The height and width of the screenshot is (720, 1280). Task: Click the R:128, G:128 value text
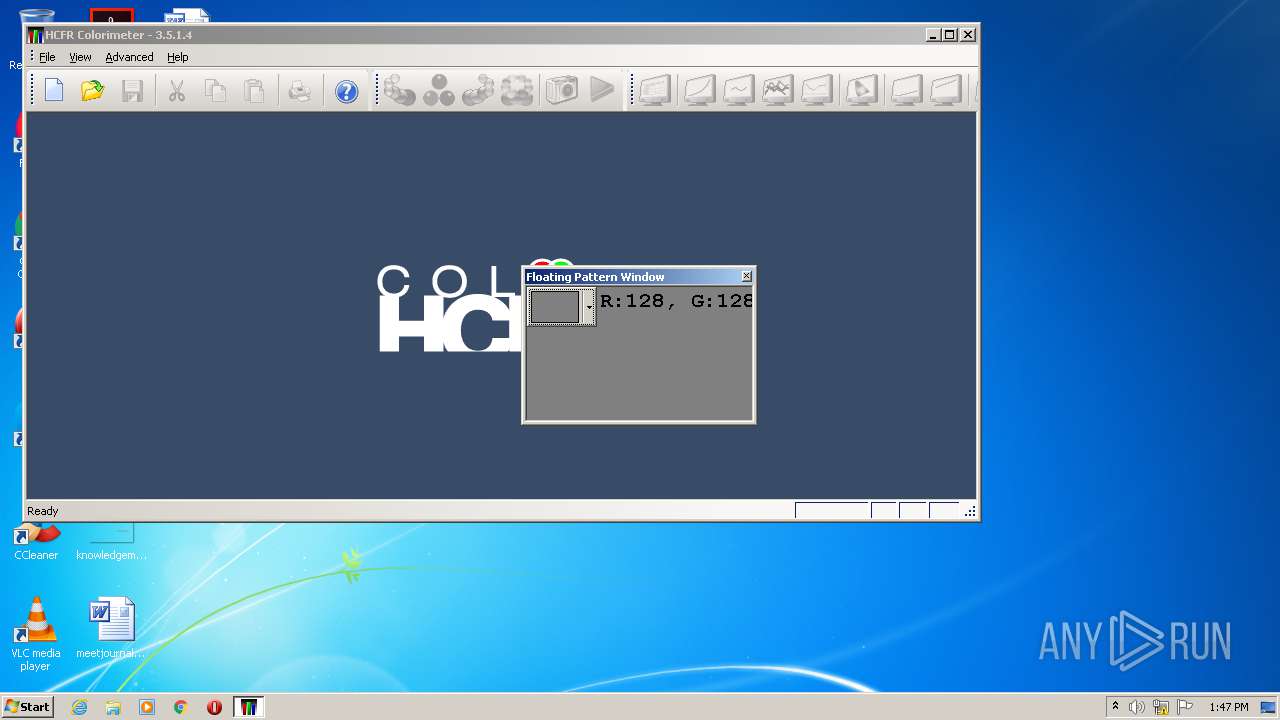[x=676, y=301]
